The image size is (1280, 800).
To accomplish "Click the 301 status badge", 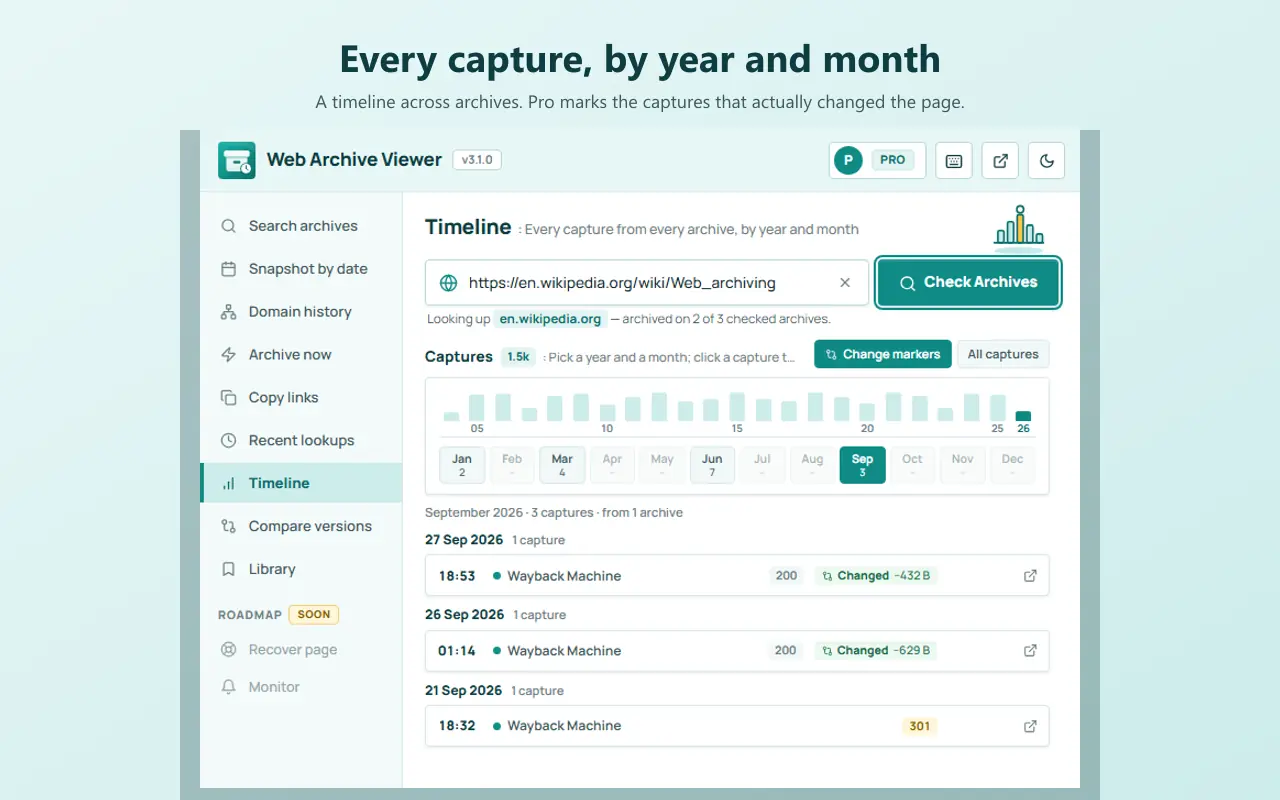I will tap(919, 726).
